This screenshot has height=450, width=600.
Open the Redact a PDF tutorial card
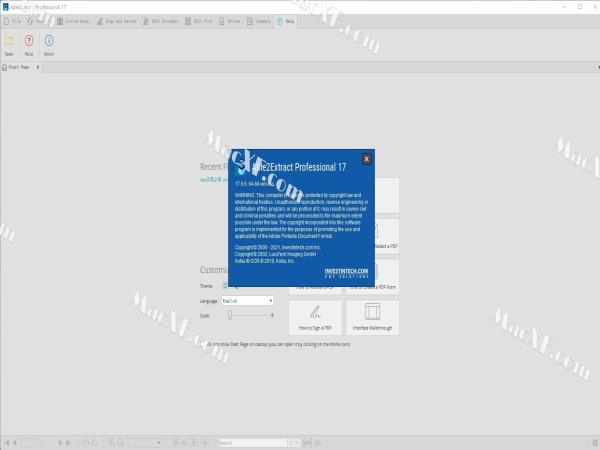(386, 235)
